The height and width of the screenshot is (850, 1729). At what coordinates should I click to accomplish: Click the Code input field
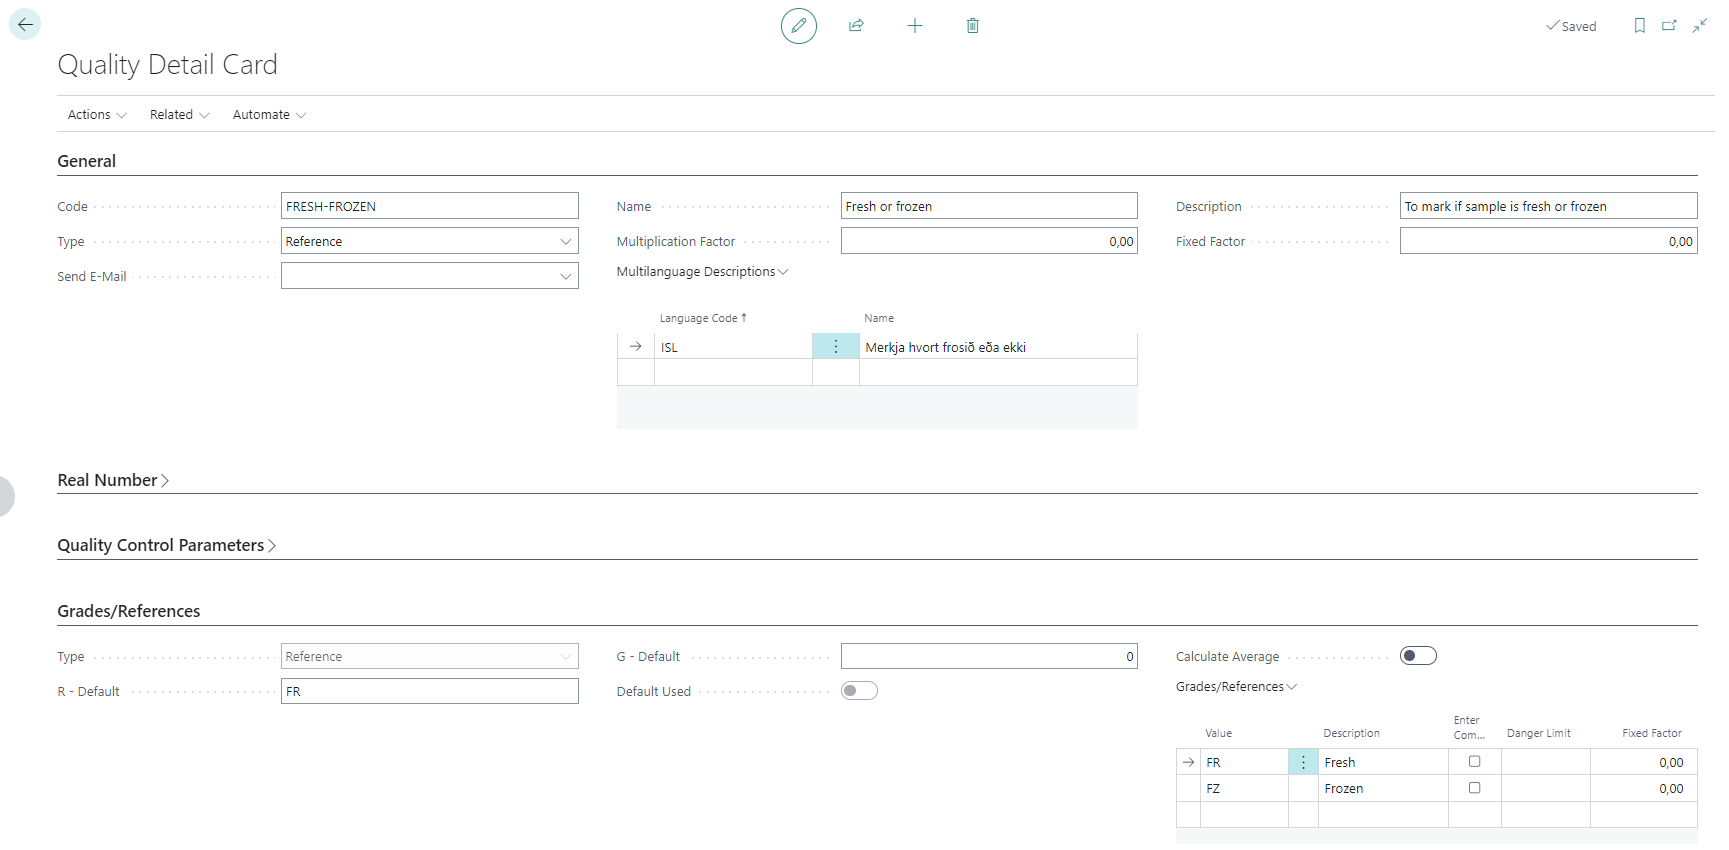tap(429, 207)
